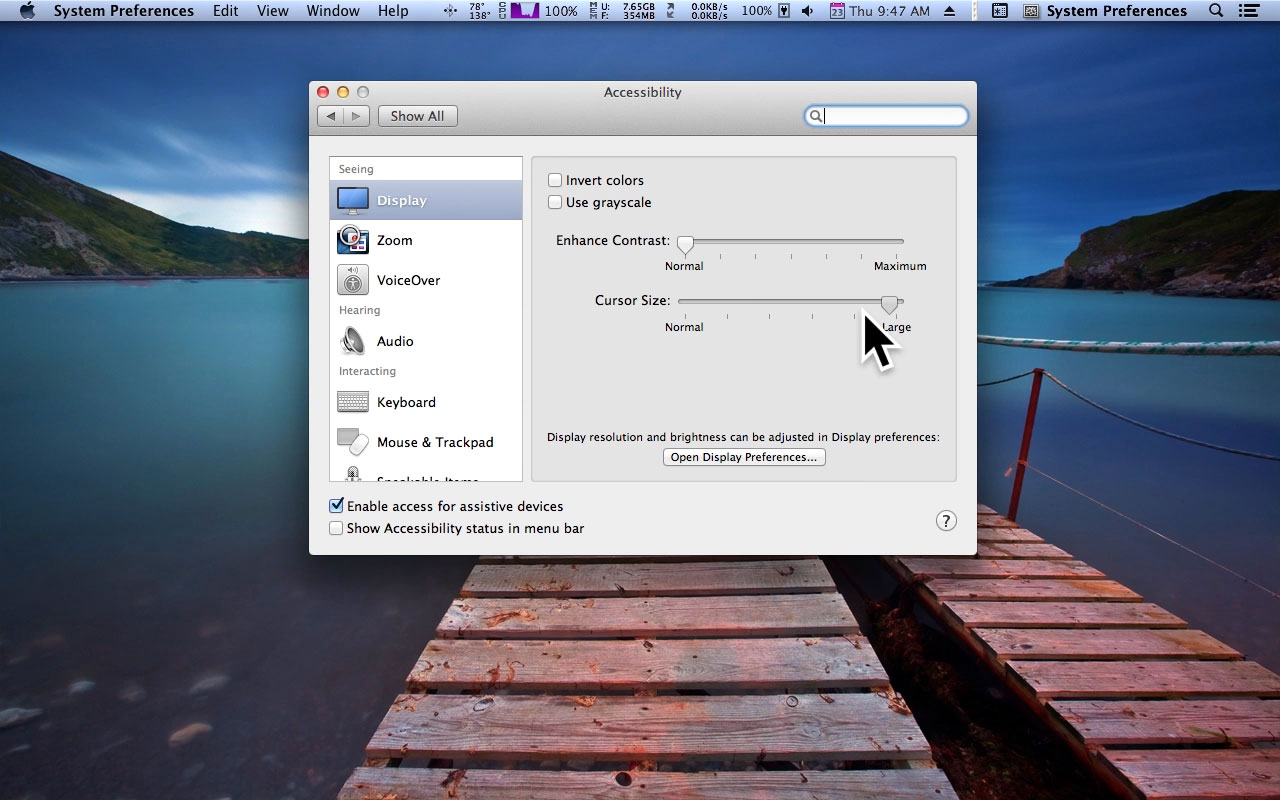The image size is (1280, 800).
Task: Enable Use grayscale checkbox
Action: 555,202
